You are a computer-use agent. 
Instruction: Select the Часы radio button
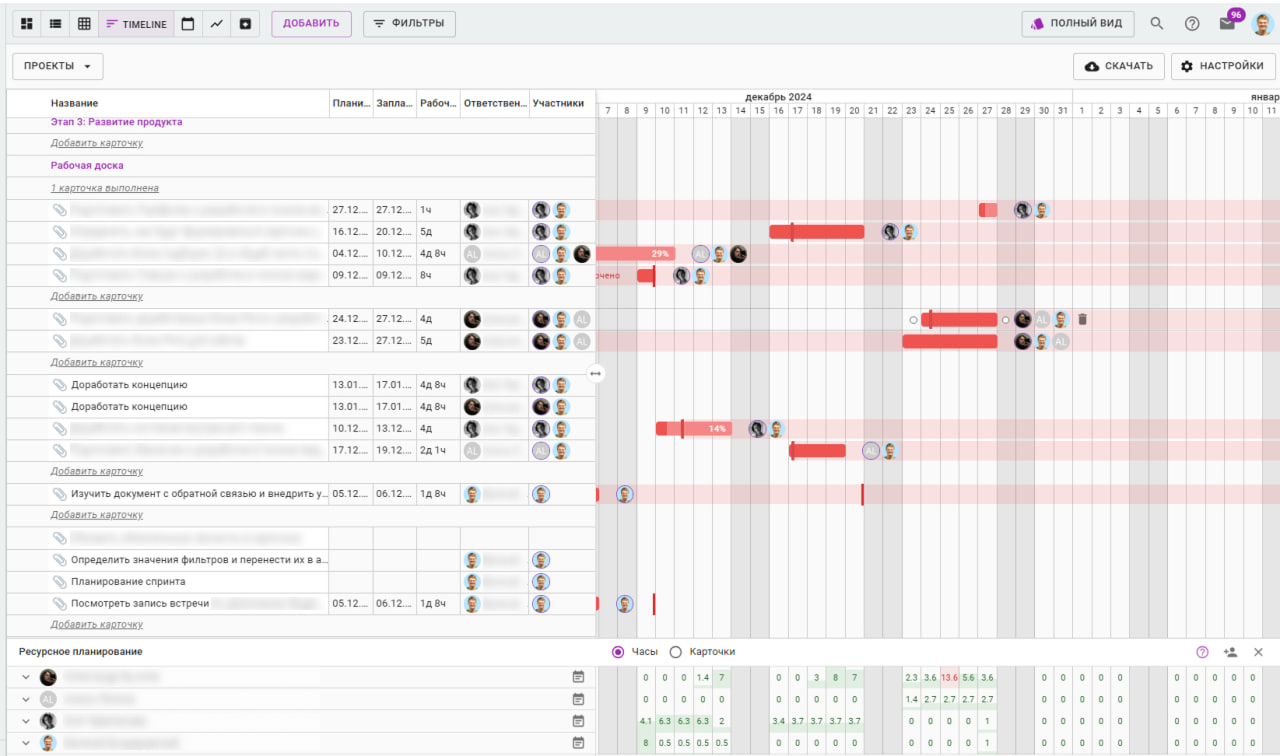(618, 652)
